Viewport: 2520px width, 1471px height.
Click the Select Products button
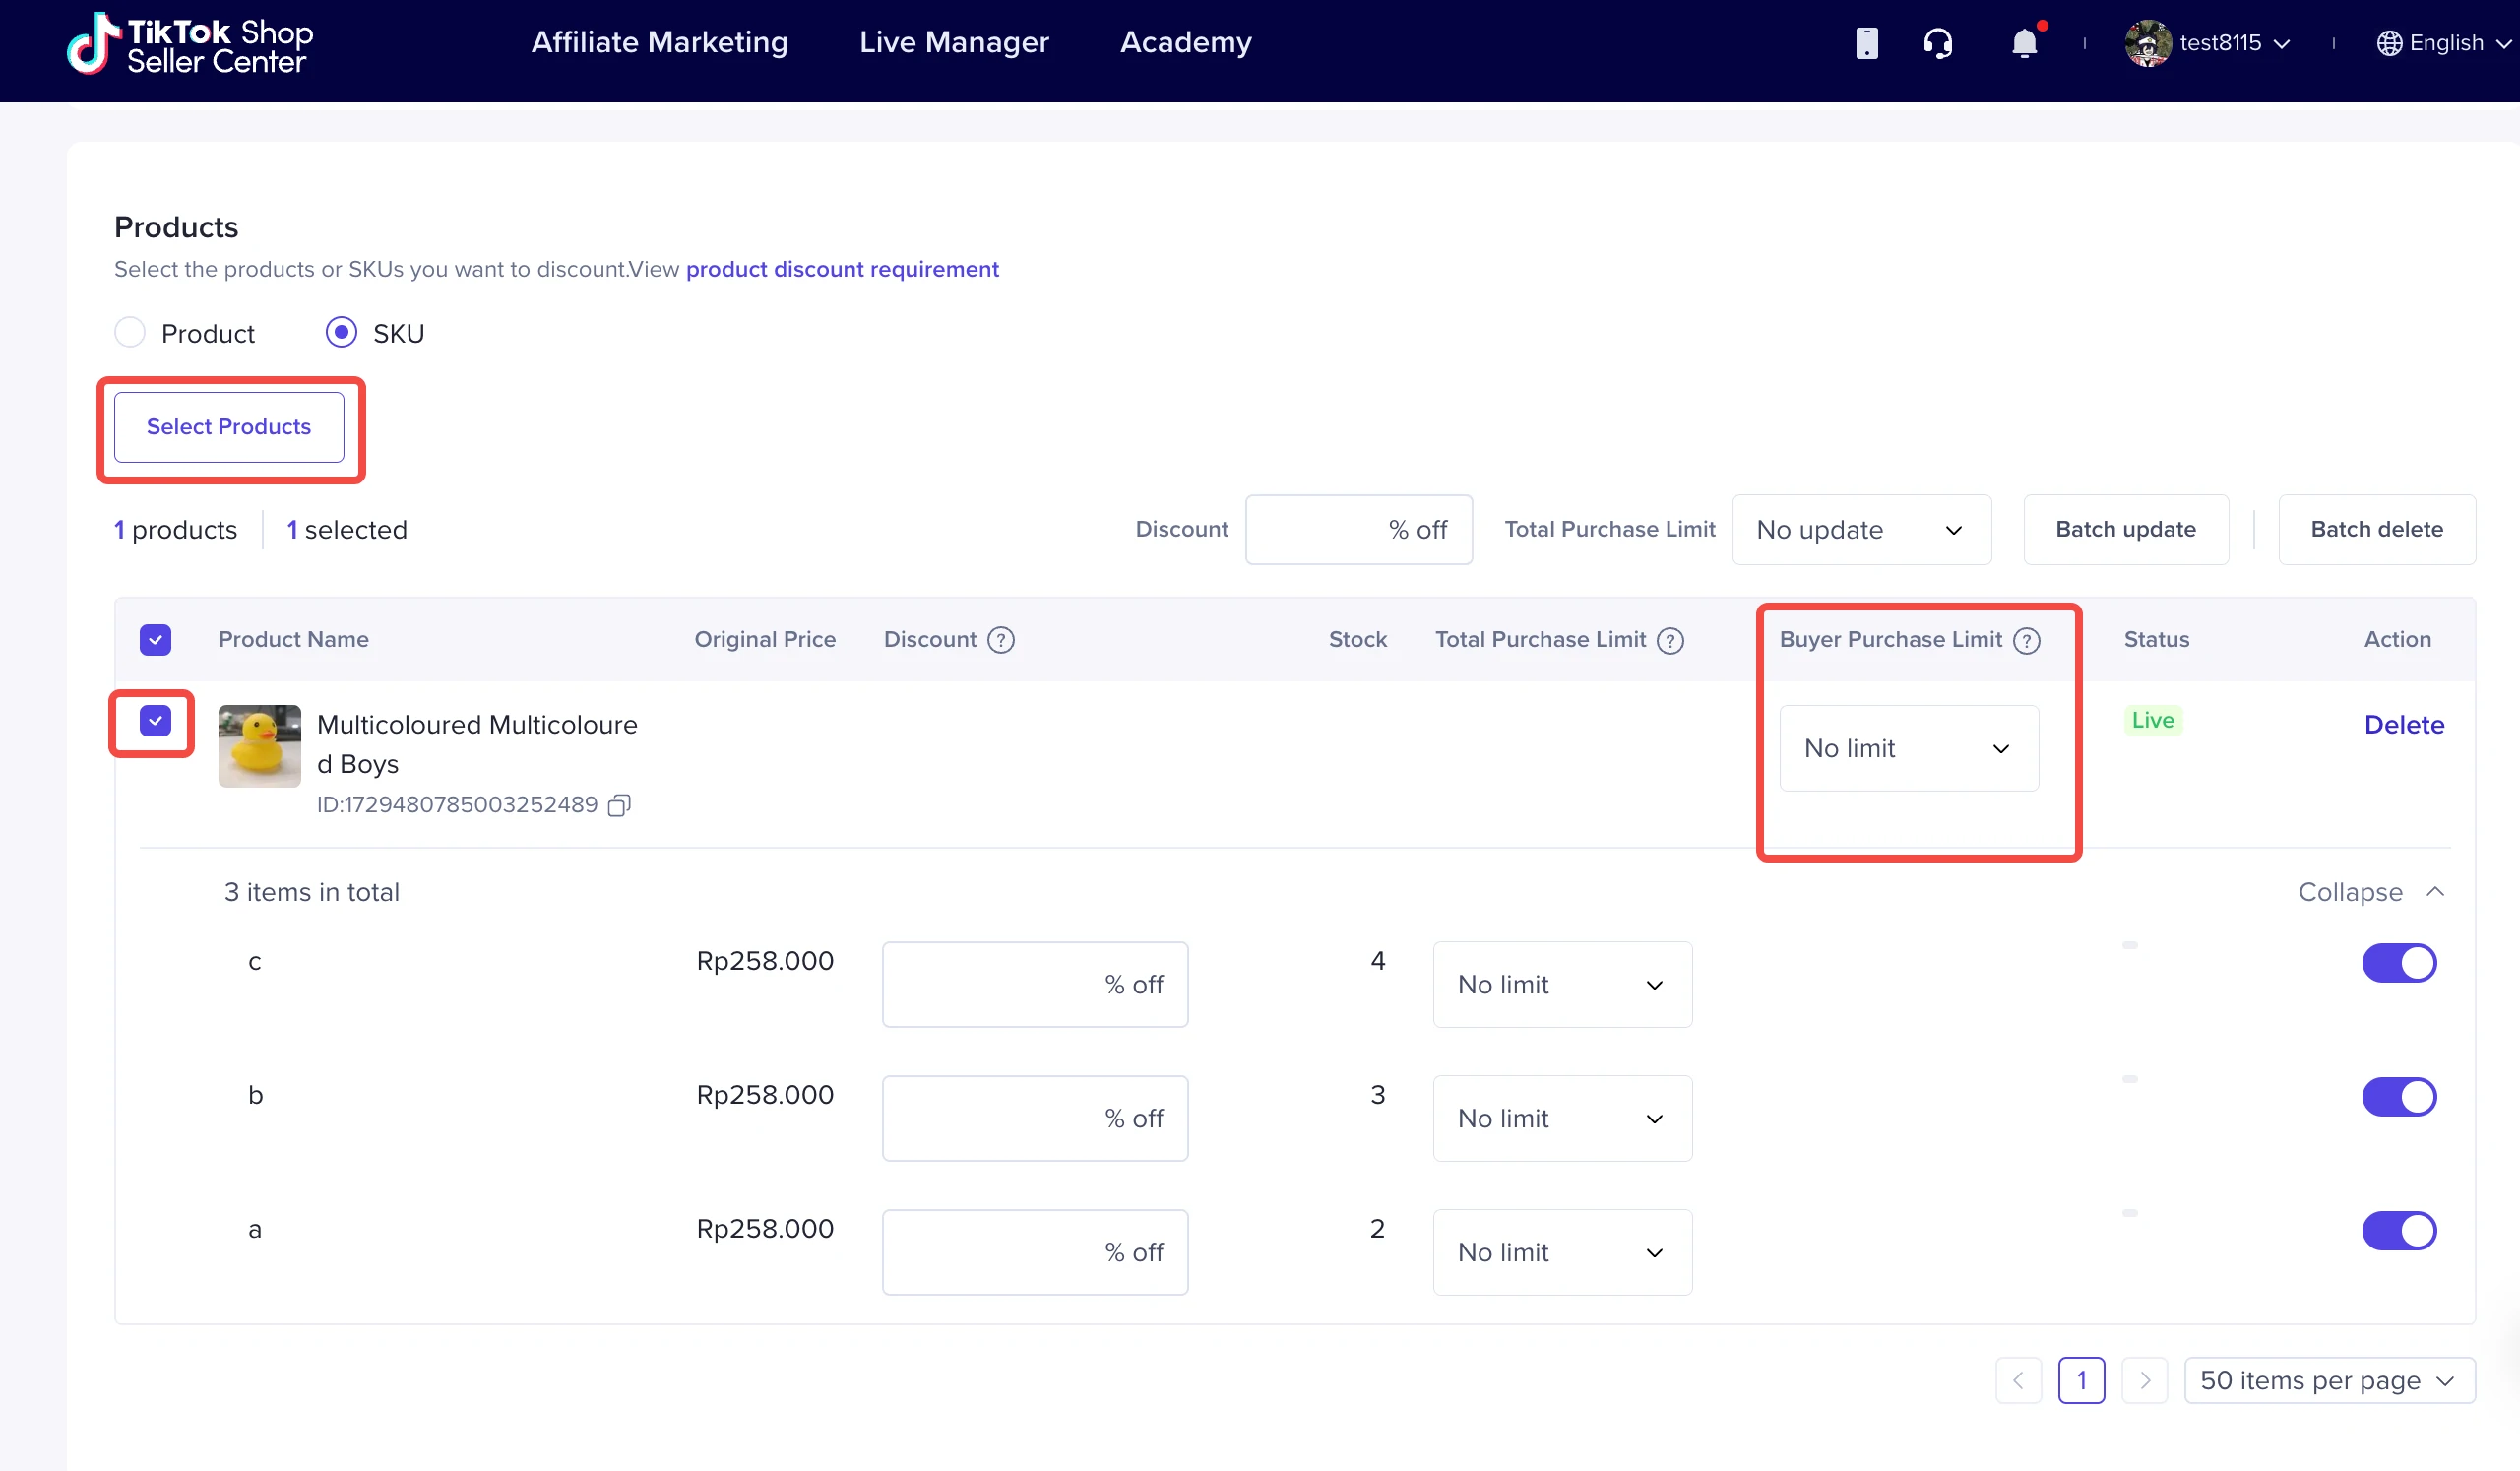coord(229,427)
